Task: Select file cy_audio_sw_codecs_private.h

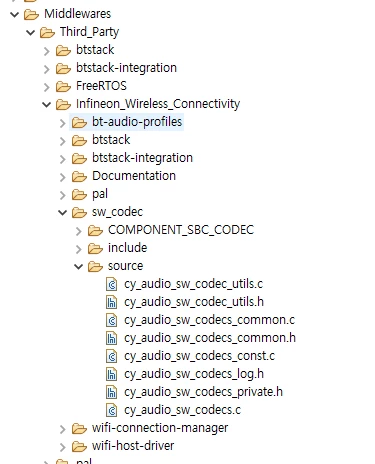Action: [x=203, y=392]
